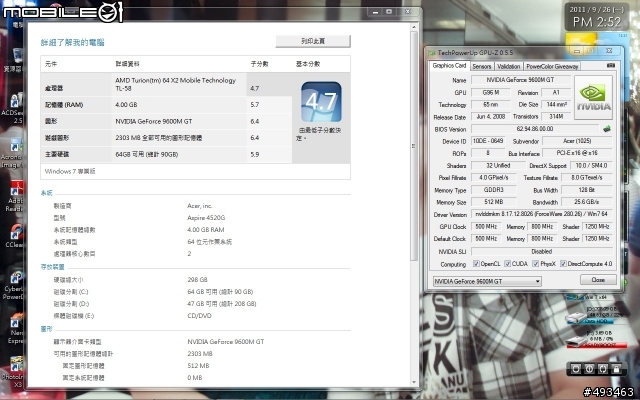Switch to Graphics Card tab
Screen dimensions: 640x400
tap(449, 66)
